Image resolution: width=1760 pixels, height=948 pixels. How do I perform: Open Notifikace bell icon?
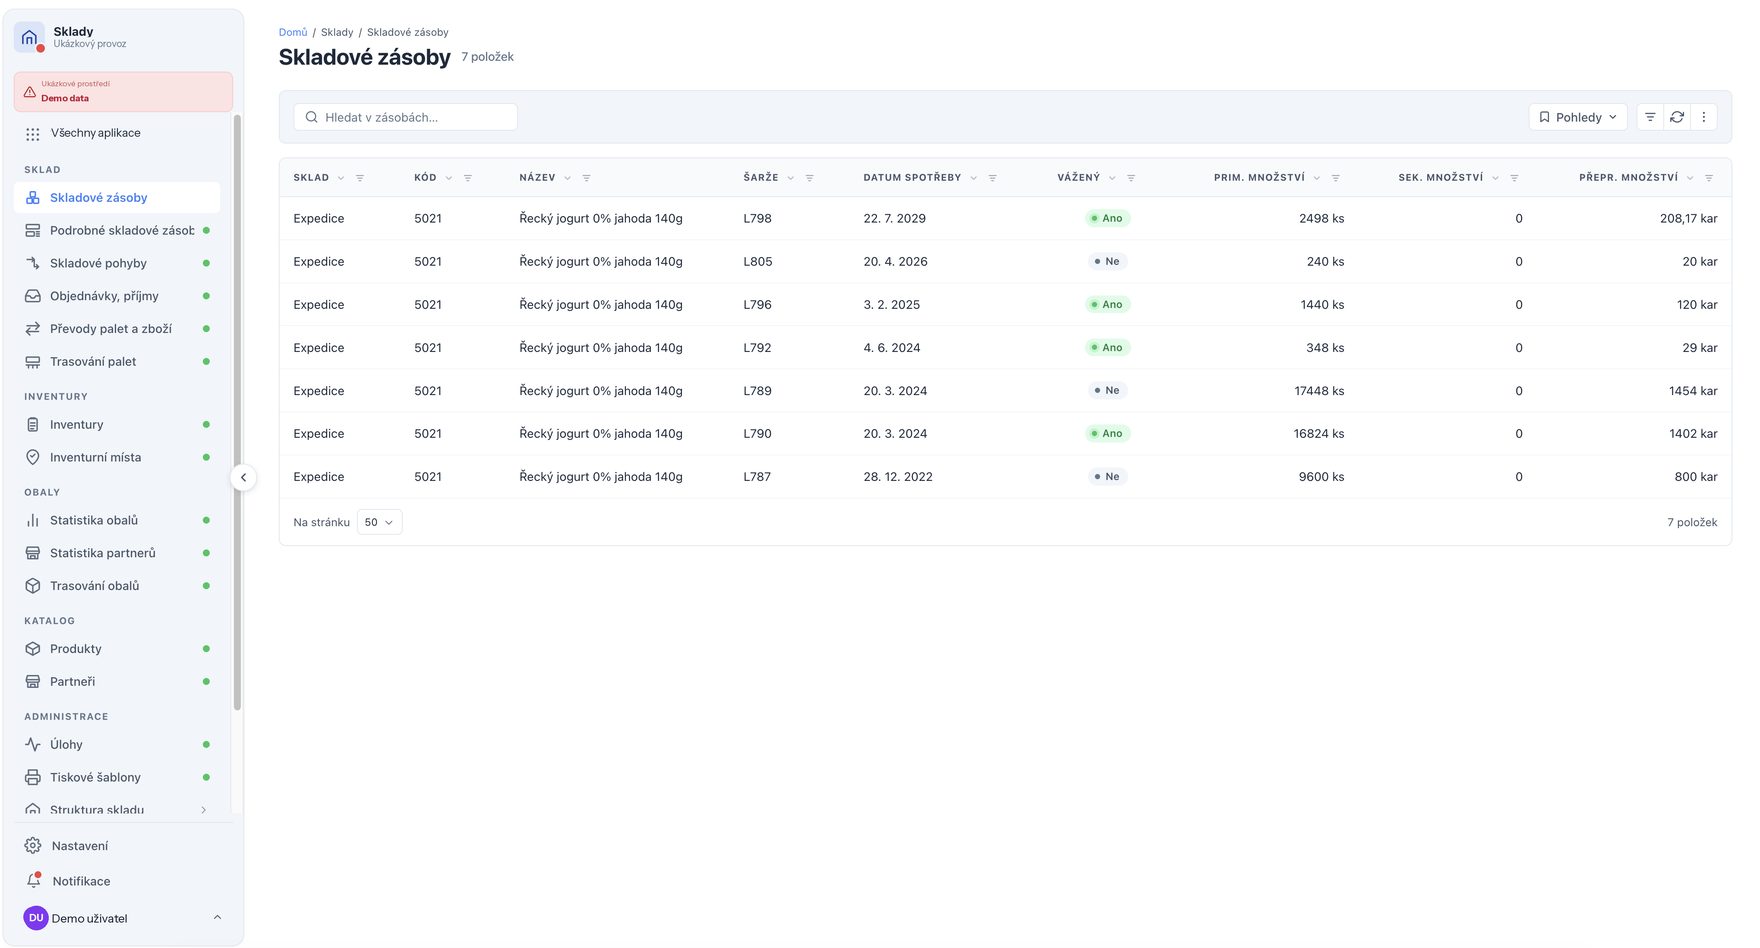(33, 881)
